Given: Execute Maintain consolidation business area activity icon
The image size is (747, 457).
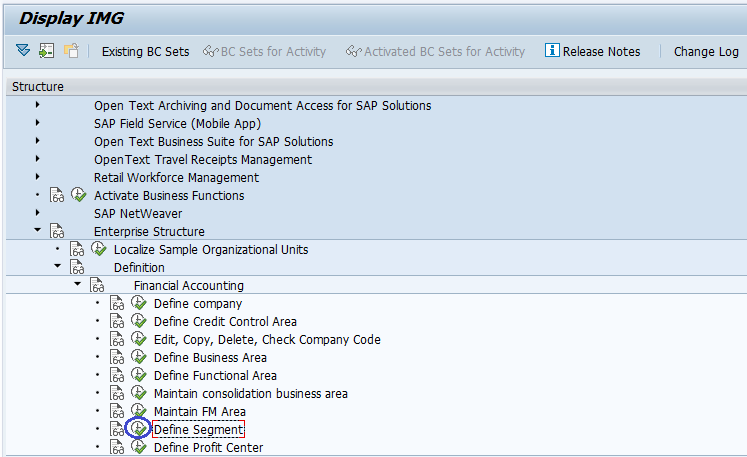Looking at the screenshot, I should coord(139,393).
